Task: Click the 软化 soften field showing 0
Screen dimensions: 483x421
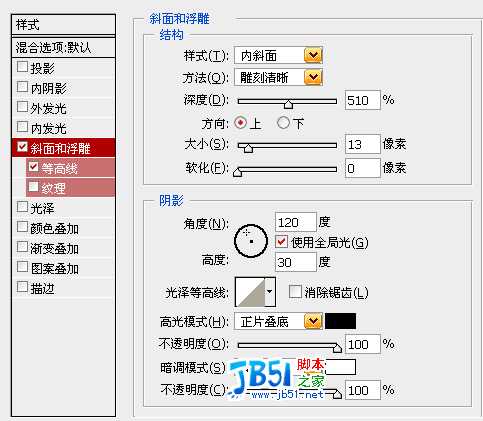Action: point(363,168)
